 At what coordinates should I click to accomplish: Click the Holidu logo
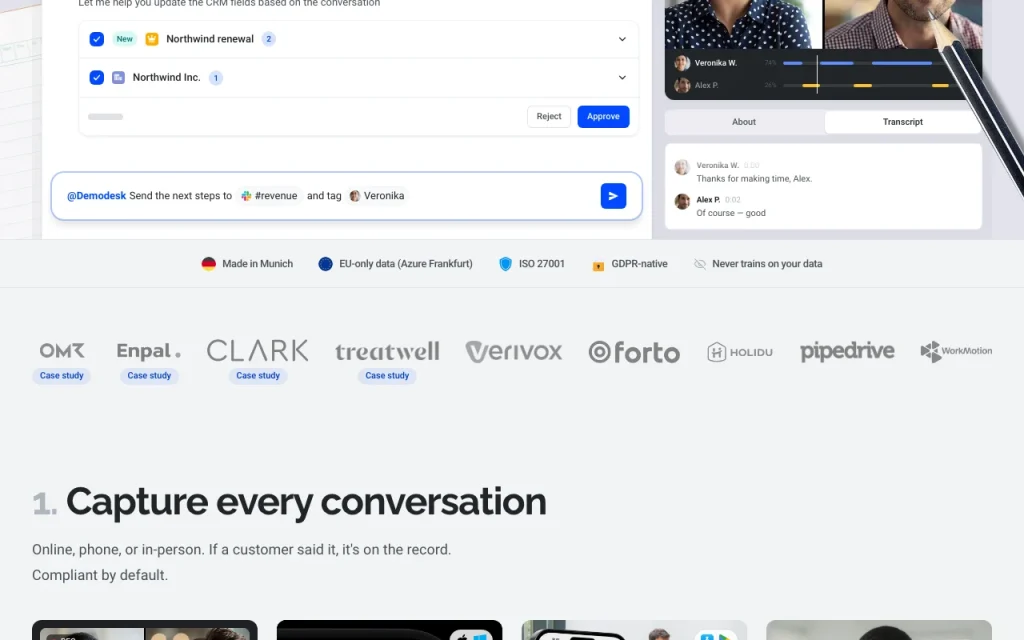(x=739, y=352)
